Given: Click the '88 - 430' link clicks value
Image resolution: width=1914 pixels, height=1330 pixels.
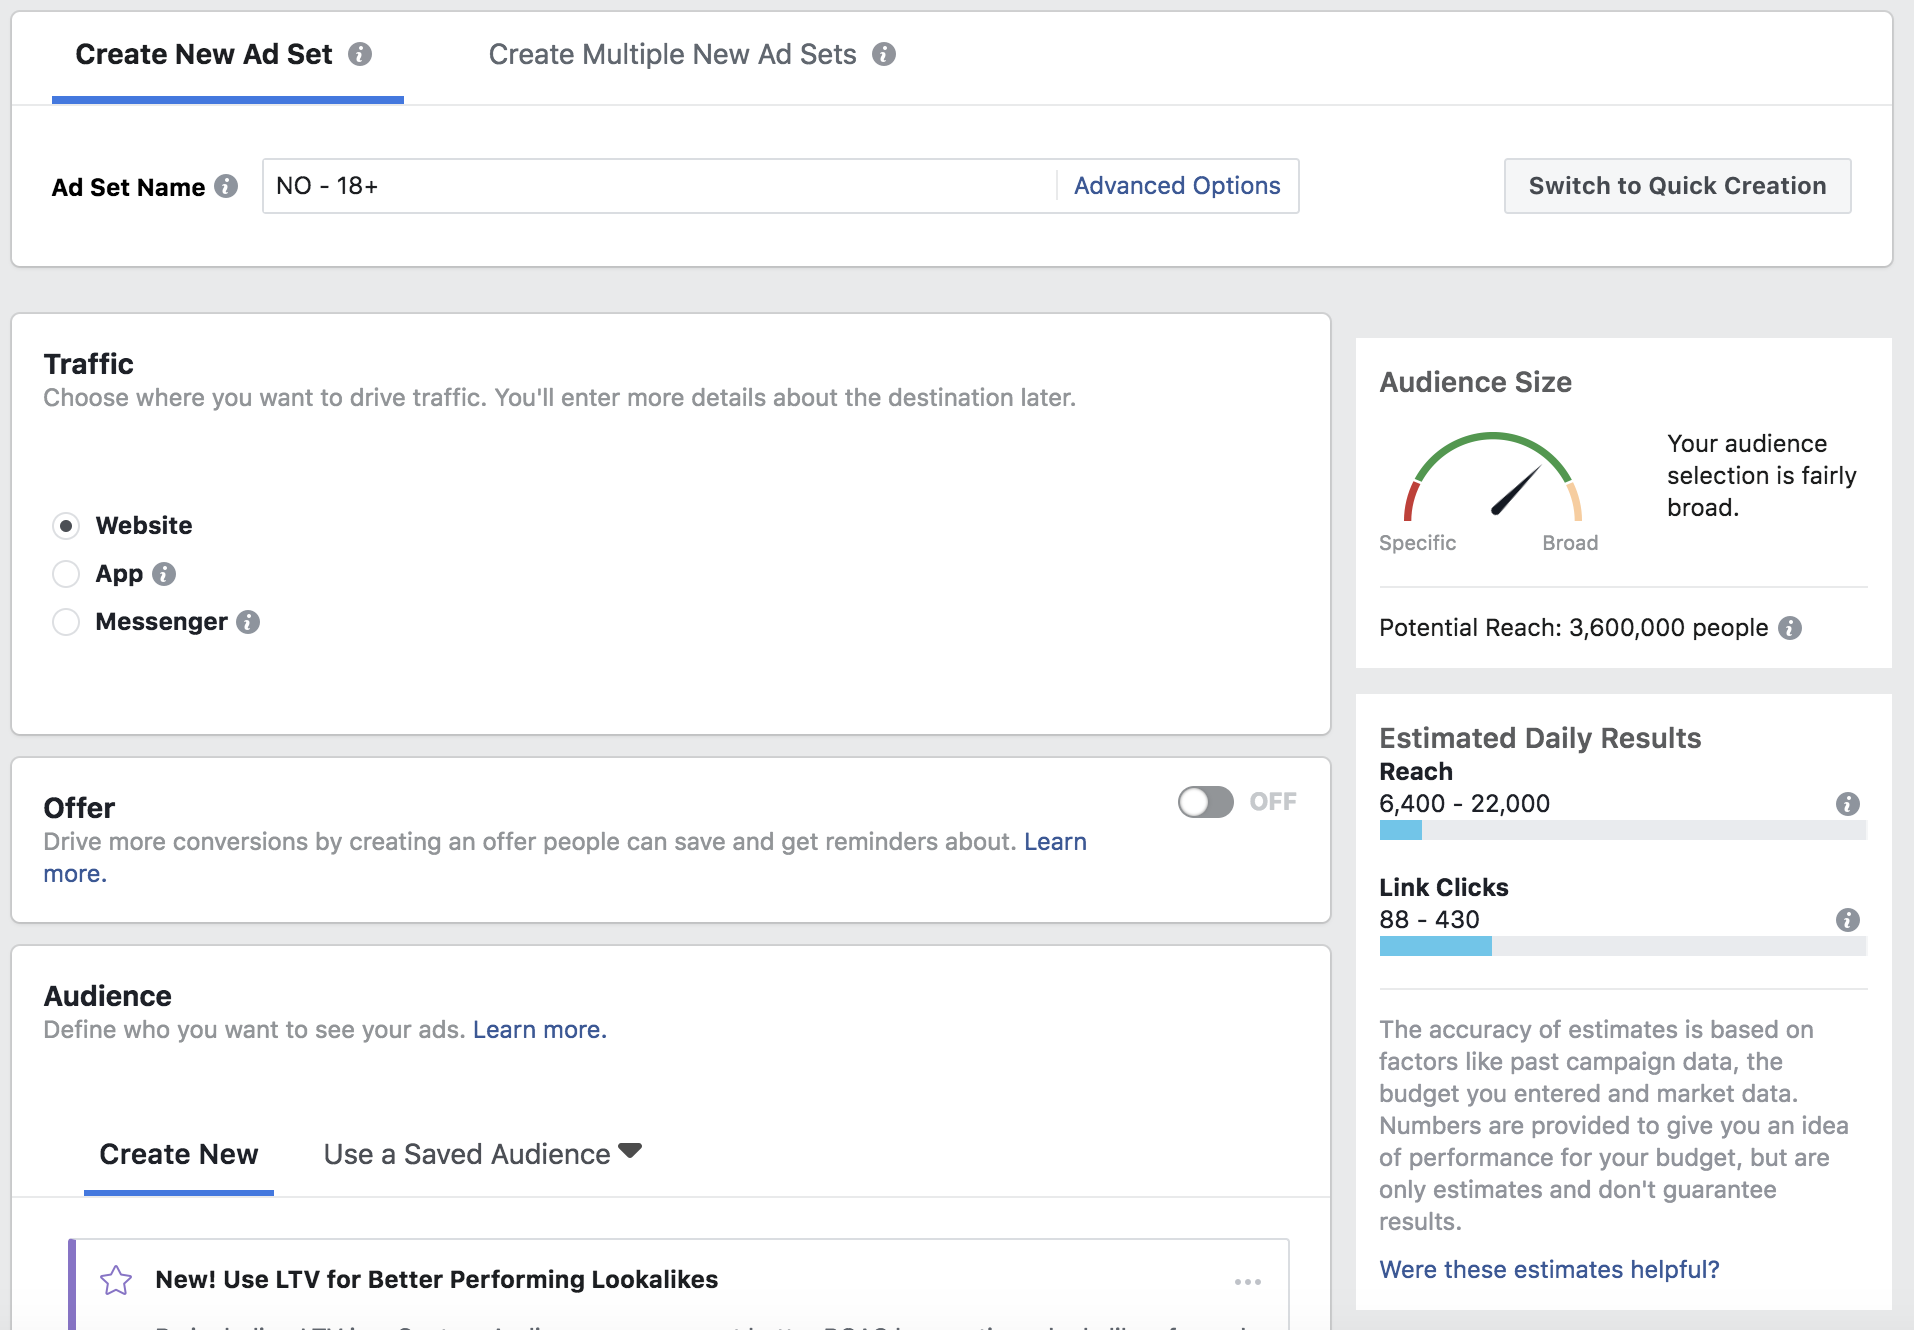Looking at the screenshot, I should (x=1429, y=920).
